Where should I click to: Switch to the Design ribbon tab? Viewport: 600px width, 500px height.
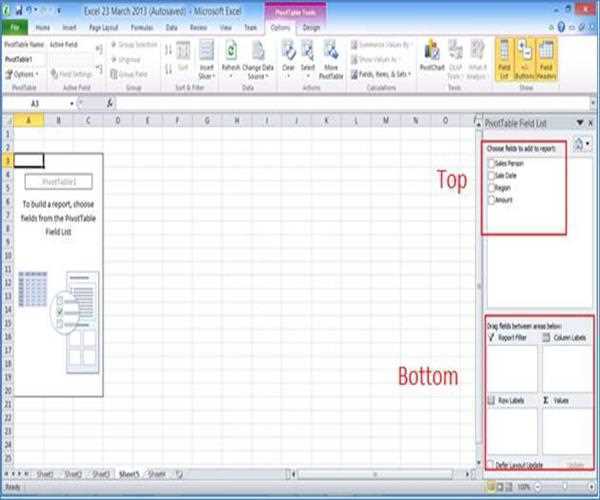[x=311, y=28]
